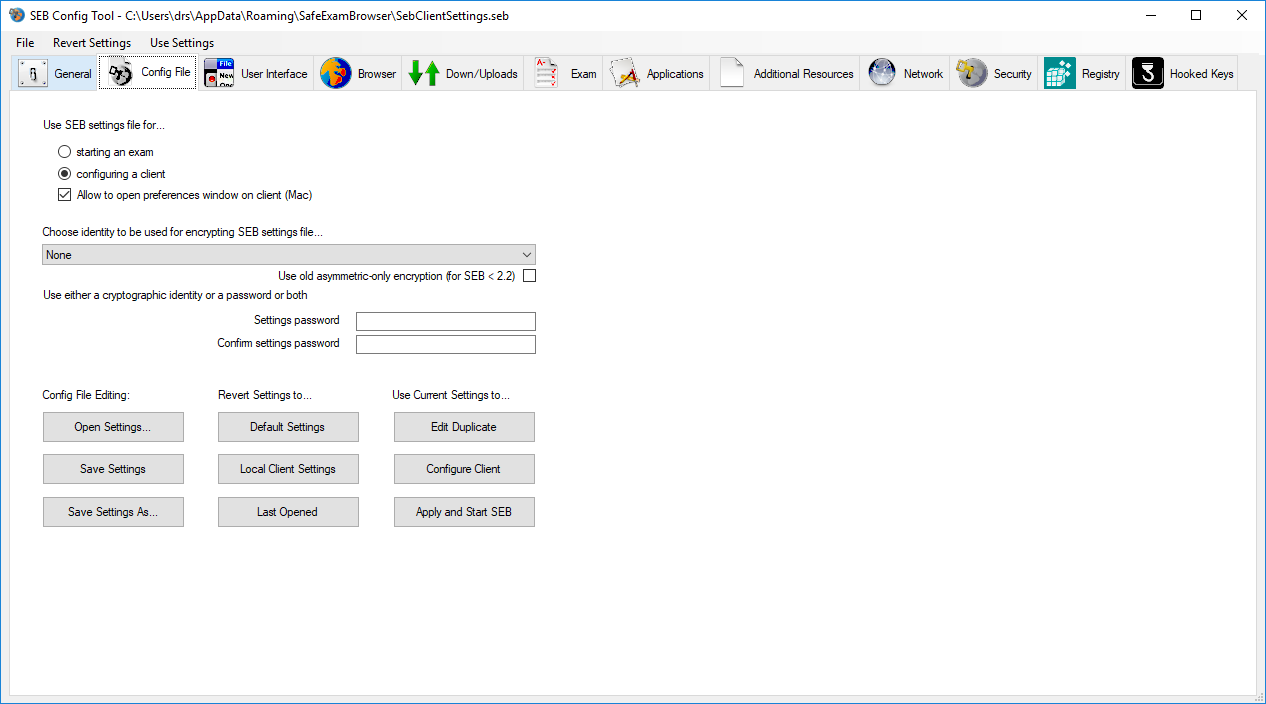1266x704 pixels.
Task: Click the Hooked Keys hook icon
Action: [x=1148, y=73]
